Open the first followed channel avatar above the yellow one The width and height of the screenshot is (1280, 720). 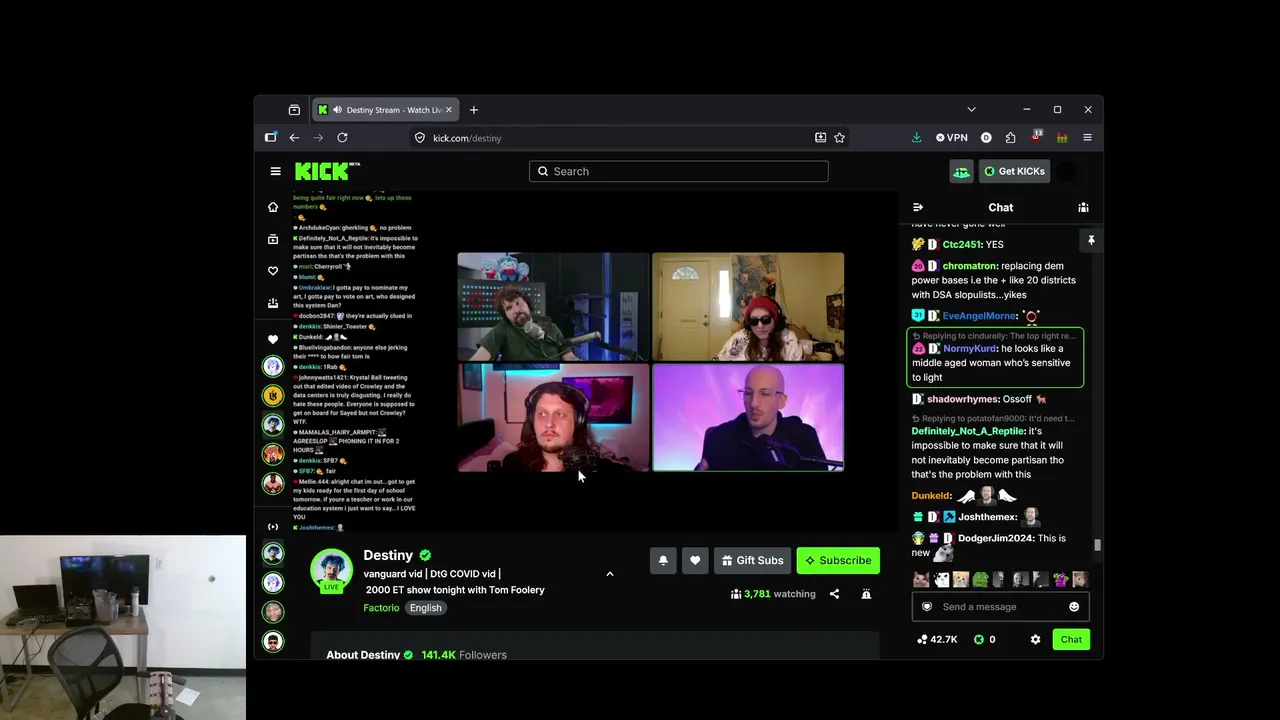click(273, 366)
